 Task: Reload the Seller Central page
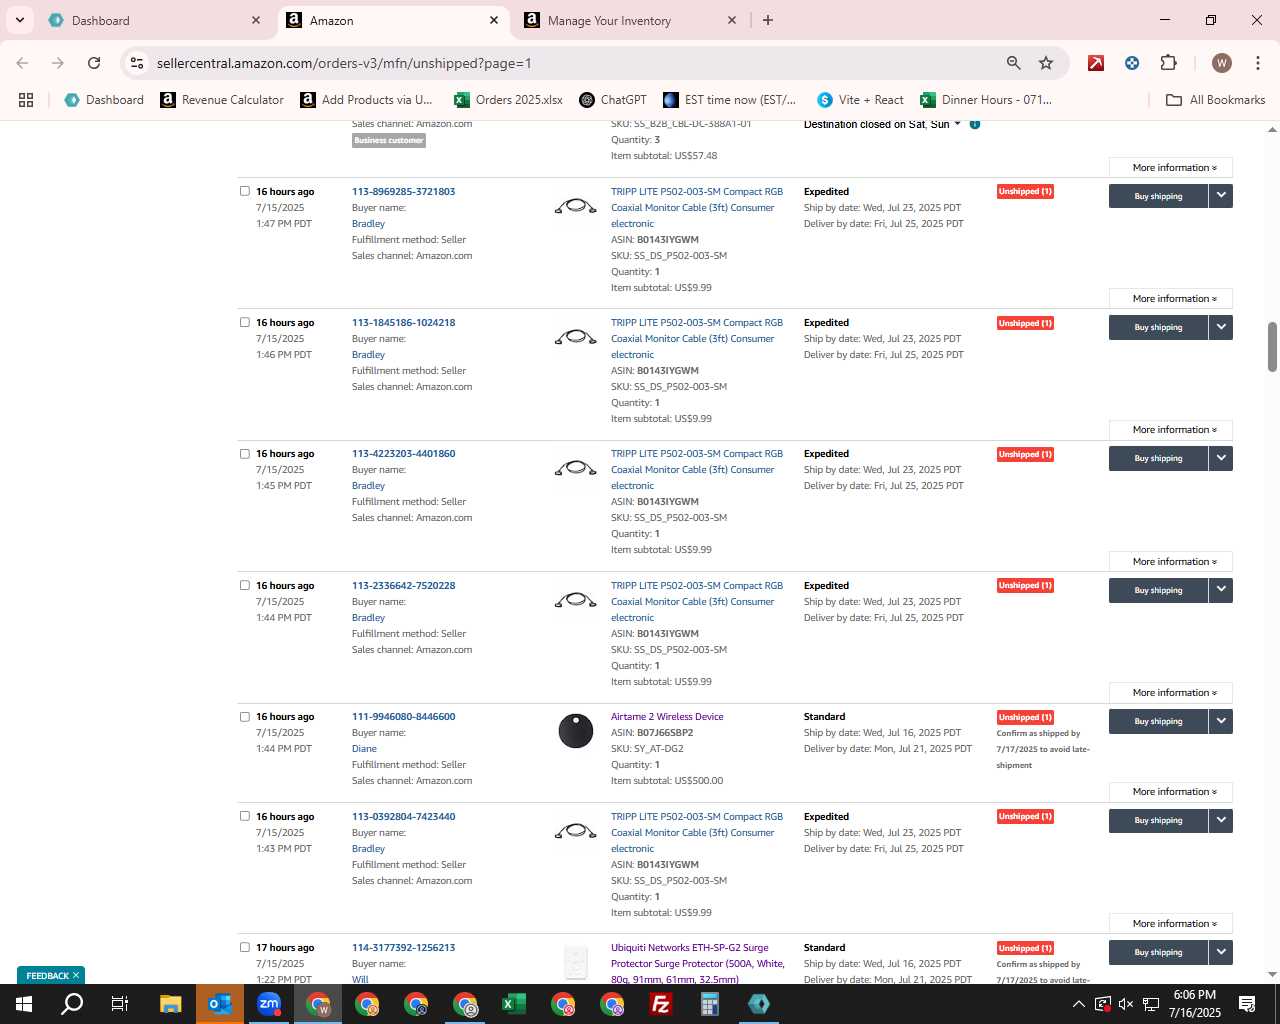[94, 63]
